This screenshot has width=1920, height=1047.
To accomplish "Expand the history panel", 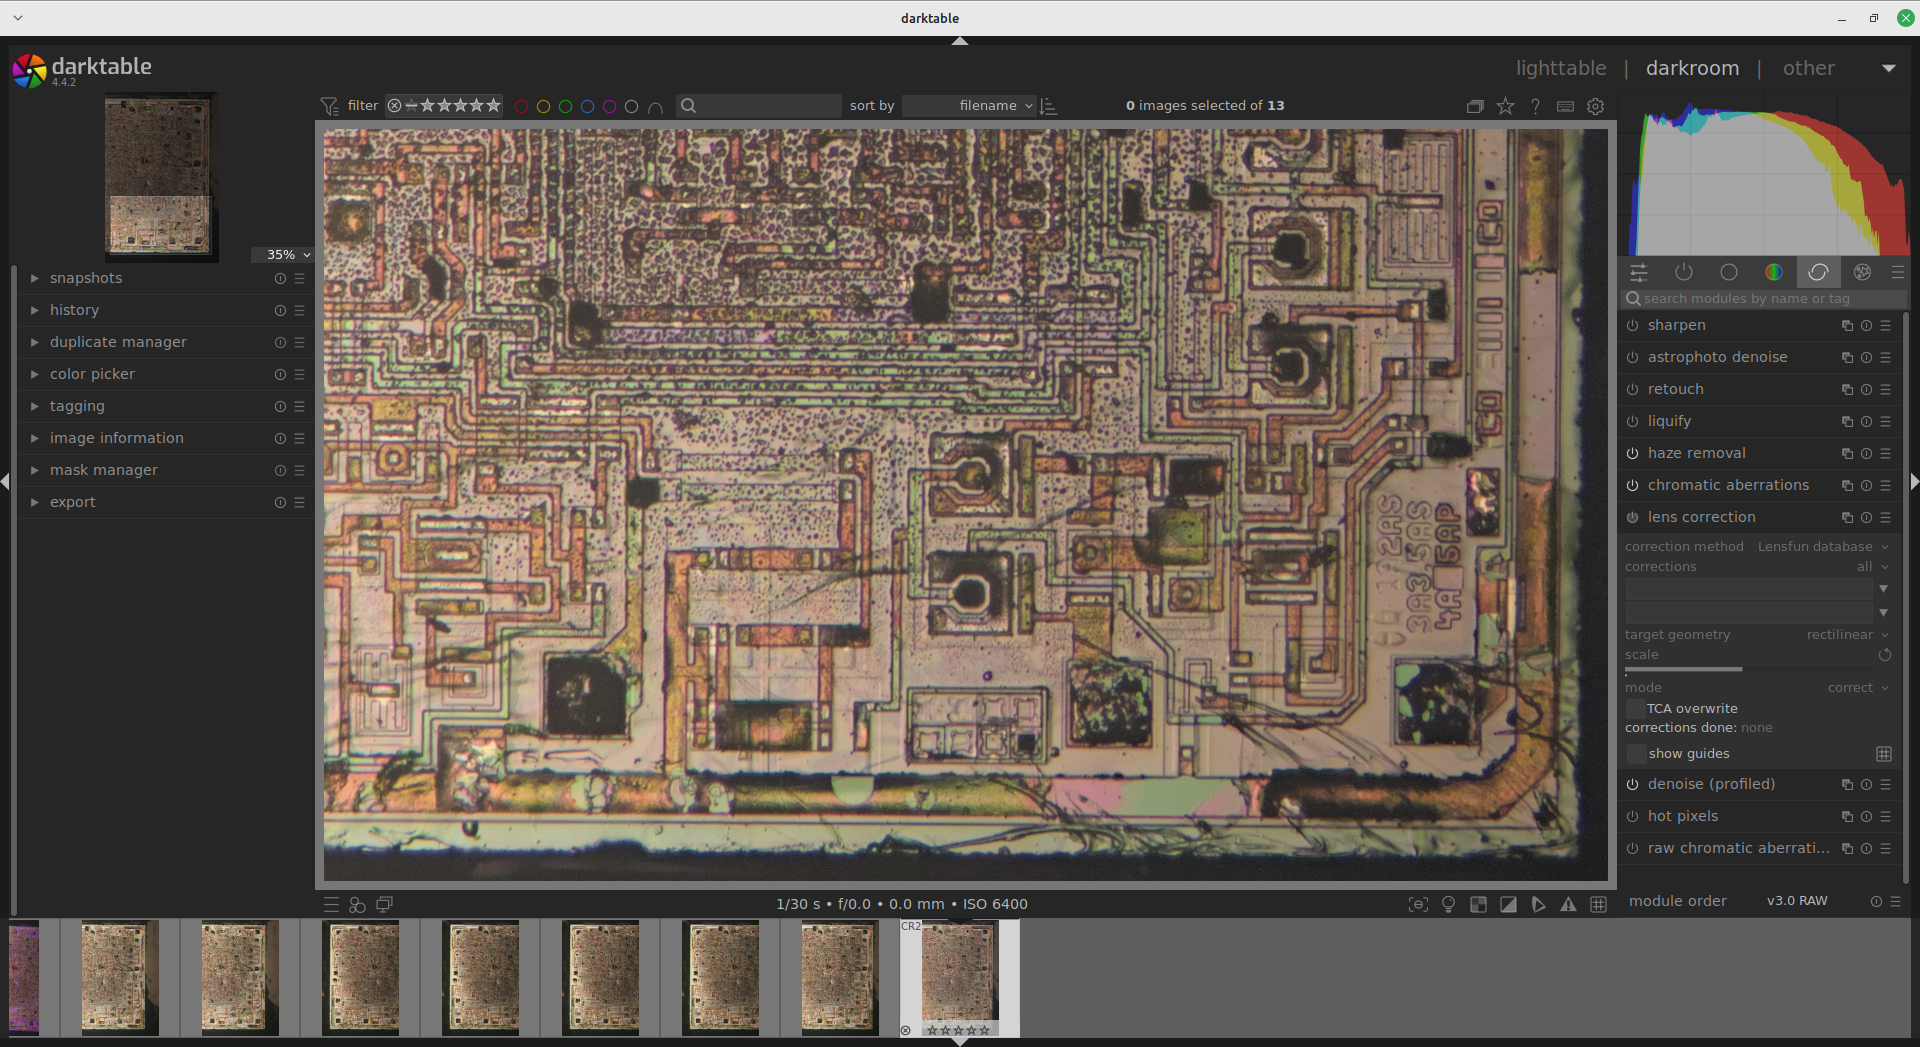I will (74, 310).
